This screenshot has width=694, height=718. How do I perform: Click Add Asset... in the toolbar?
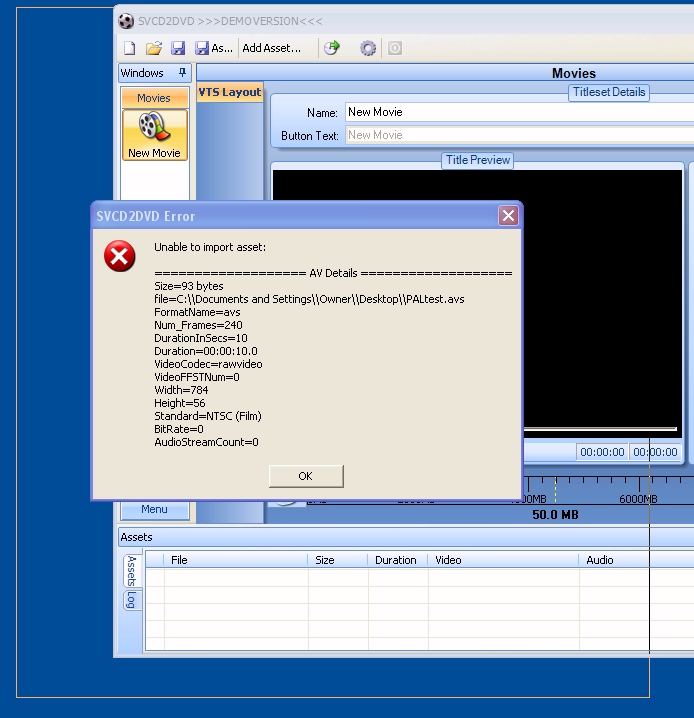[271, 48]
